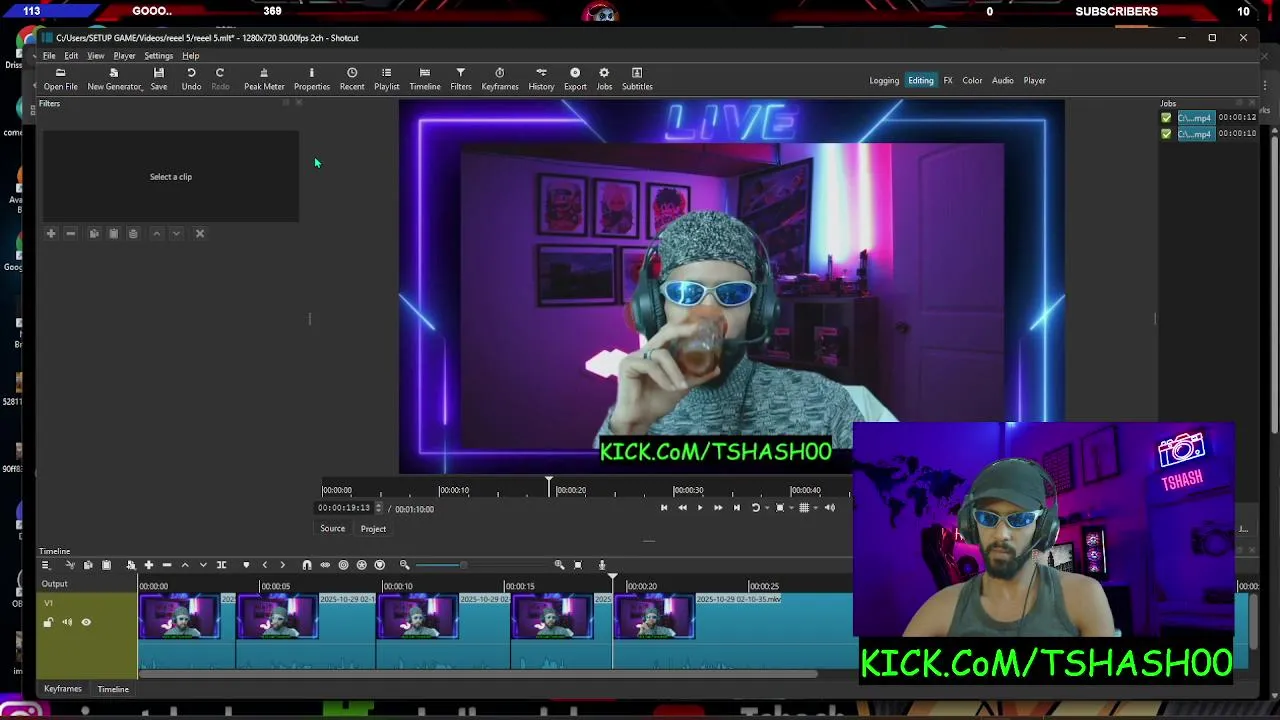Open the New Generator tool
The width and height of the screenshot is (1280, 720).
click(x=114, y=78)
